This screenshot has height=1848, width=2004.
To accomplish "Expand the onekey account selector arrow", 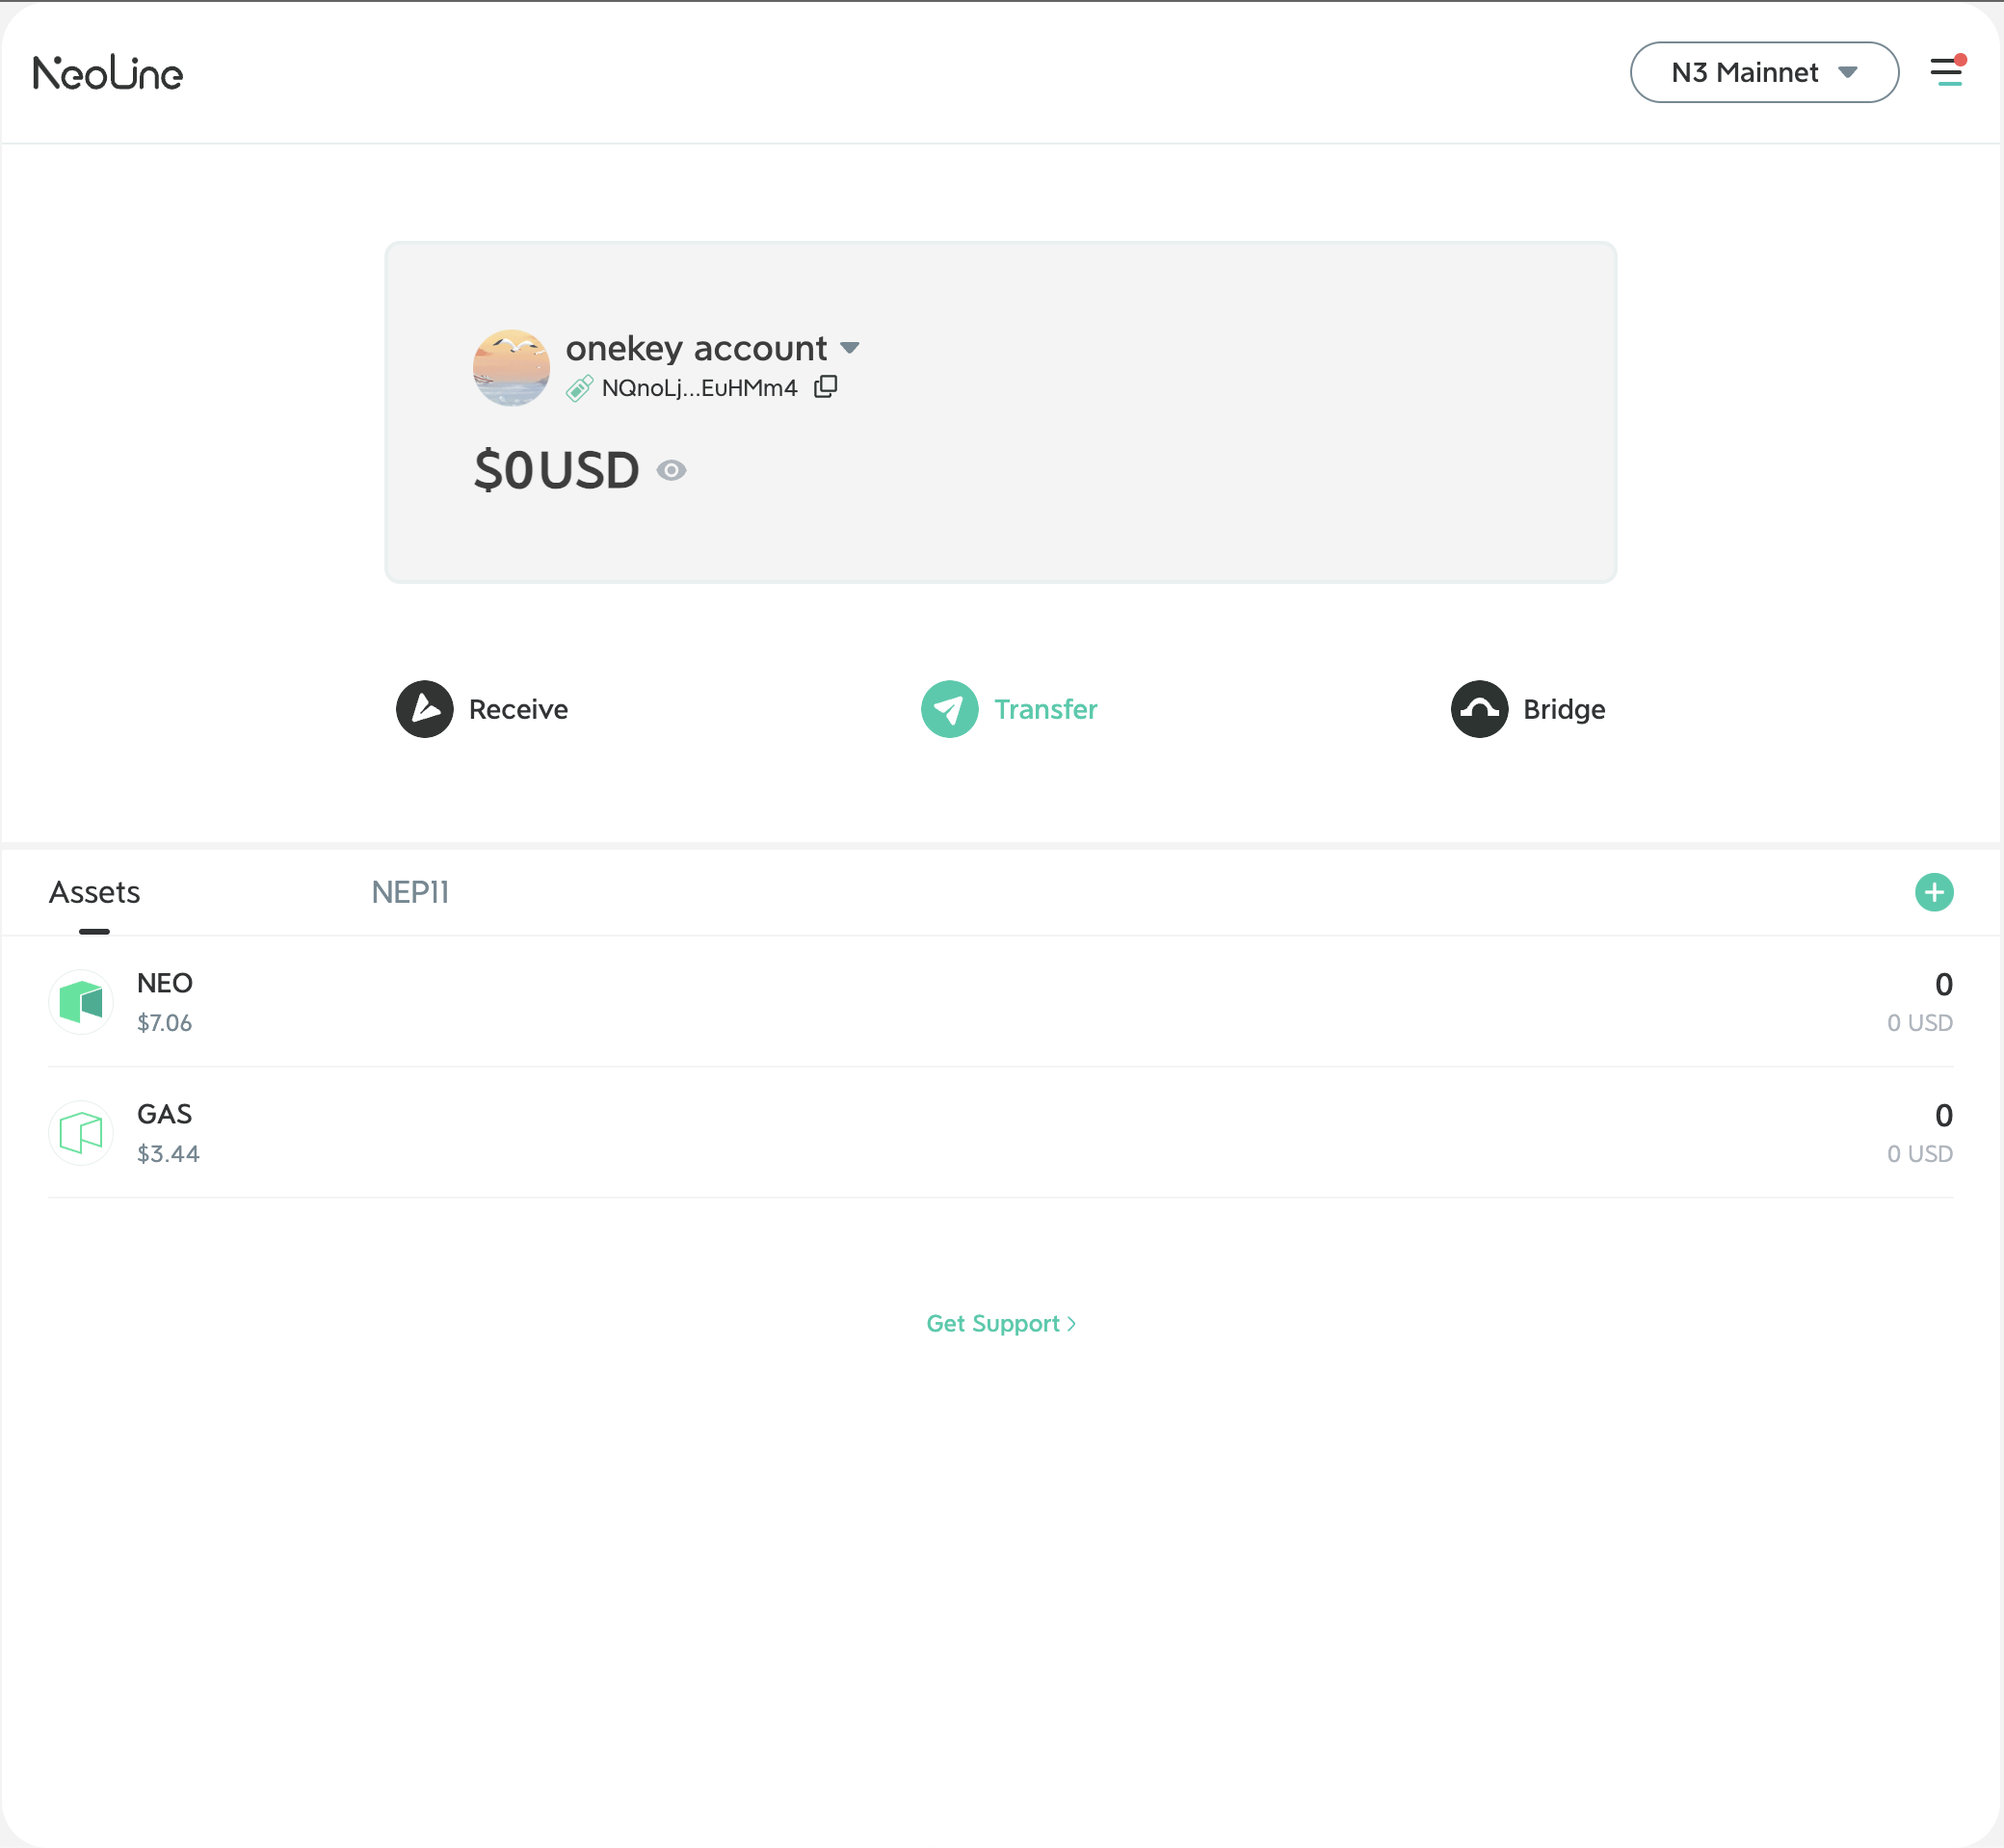I will [x=850, y=348].
